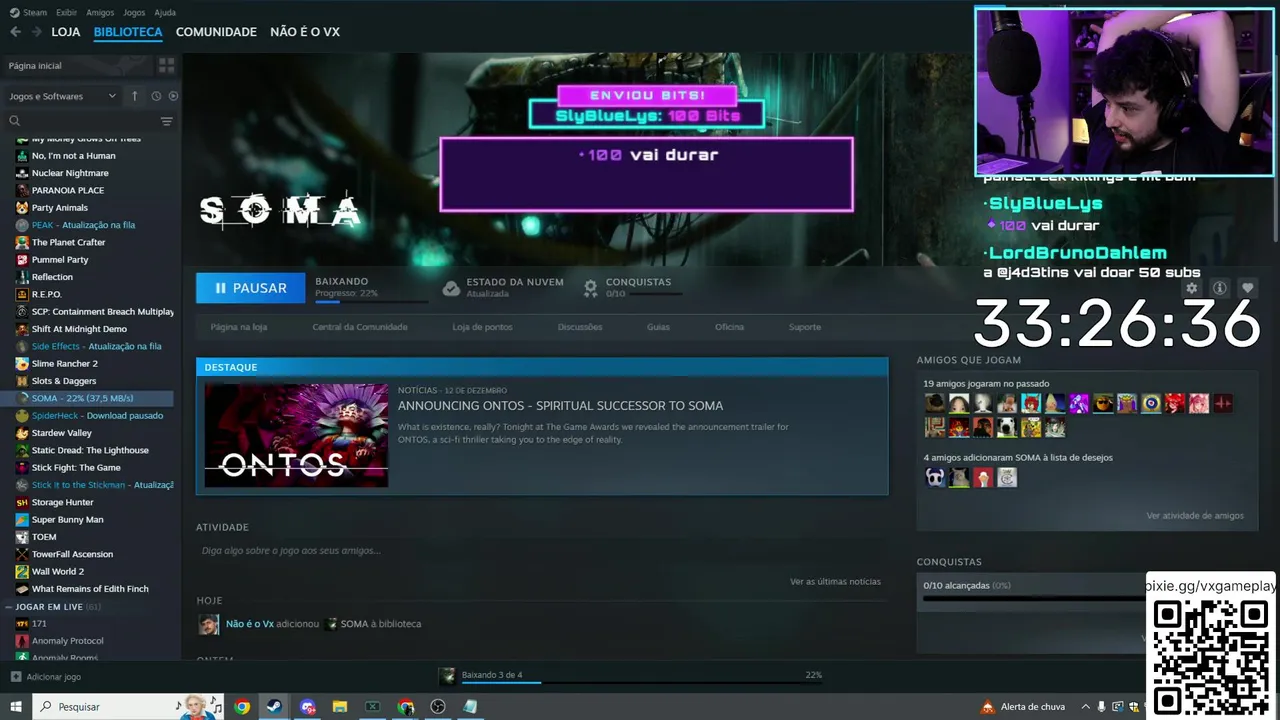The image size is (1280, 720).
Task: Click Adicionar jogo button
Action: [46, 677]
